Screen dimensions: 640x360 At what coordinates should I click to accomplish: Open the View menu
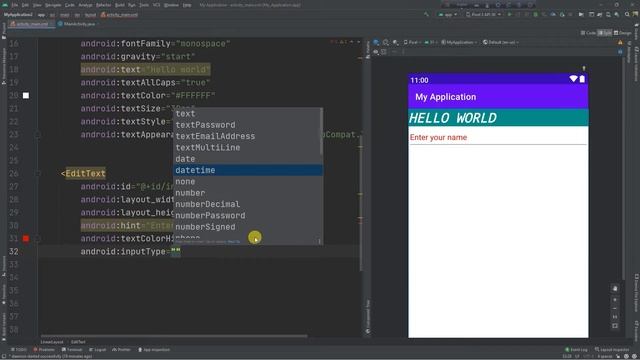pos(37,5)
